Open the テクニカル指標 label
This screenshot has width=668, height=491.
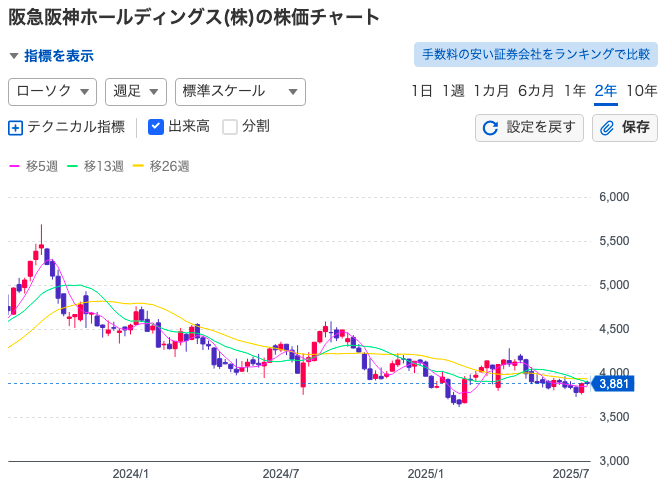(76, 127)
